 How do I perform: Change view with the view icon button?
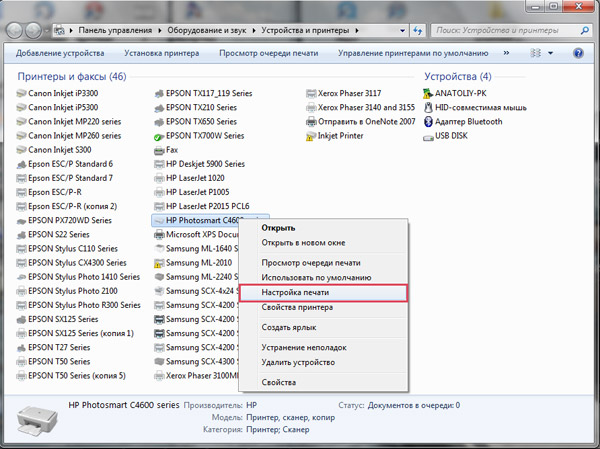click(x=535, y=53)
